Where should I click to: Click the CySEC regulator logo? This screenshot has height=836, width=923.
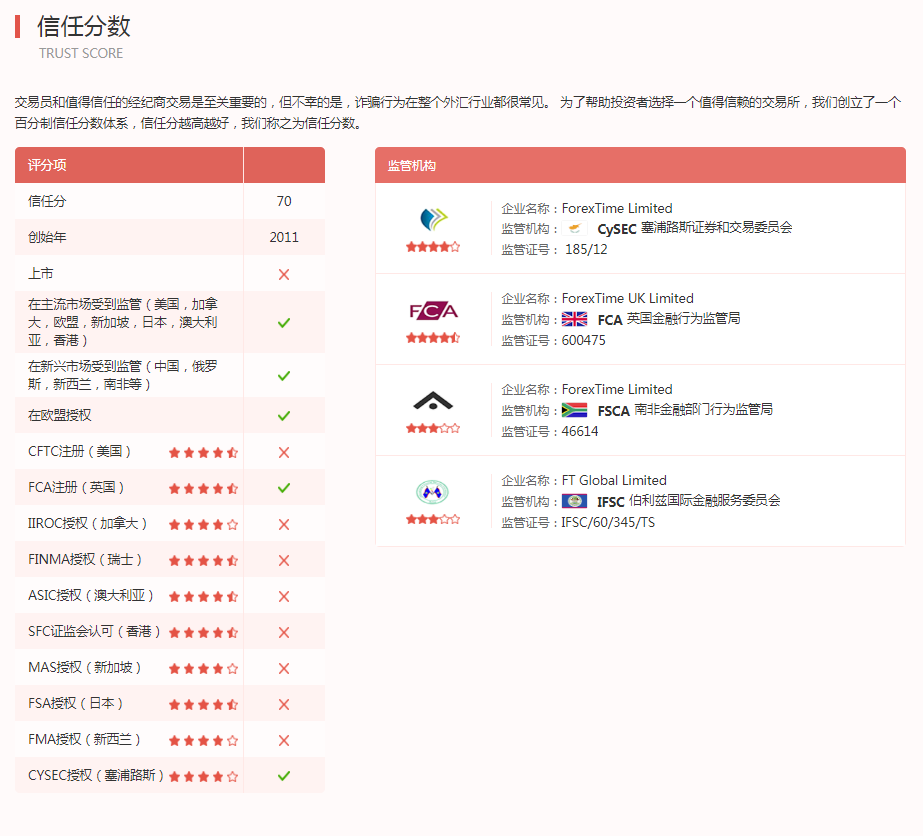(433, 219)
